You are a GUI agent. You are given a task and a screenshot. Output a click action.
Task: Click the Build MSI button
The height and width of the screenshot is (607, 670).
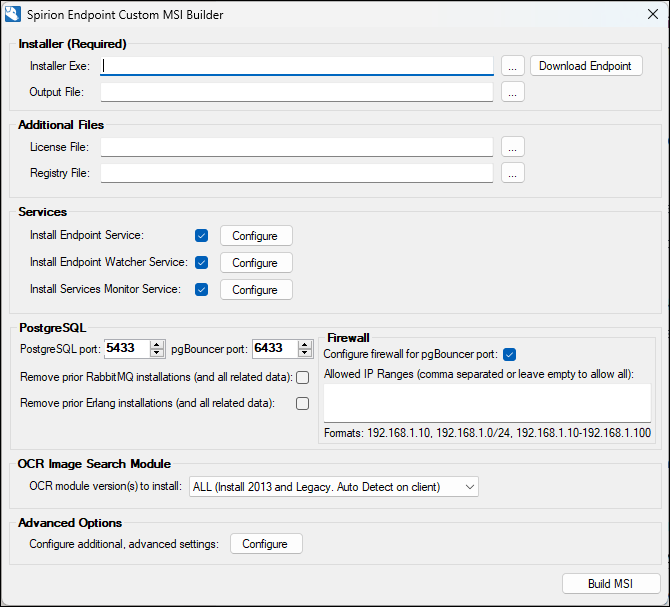coord(610,584)
